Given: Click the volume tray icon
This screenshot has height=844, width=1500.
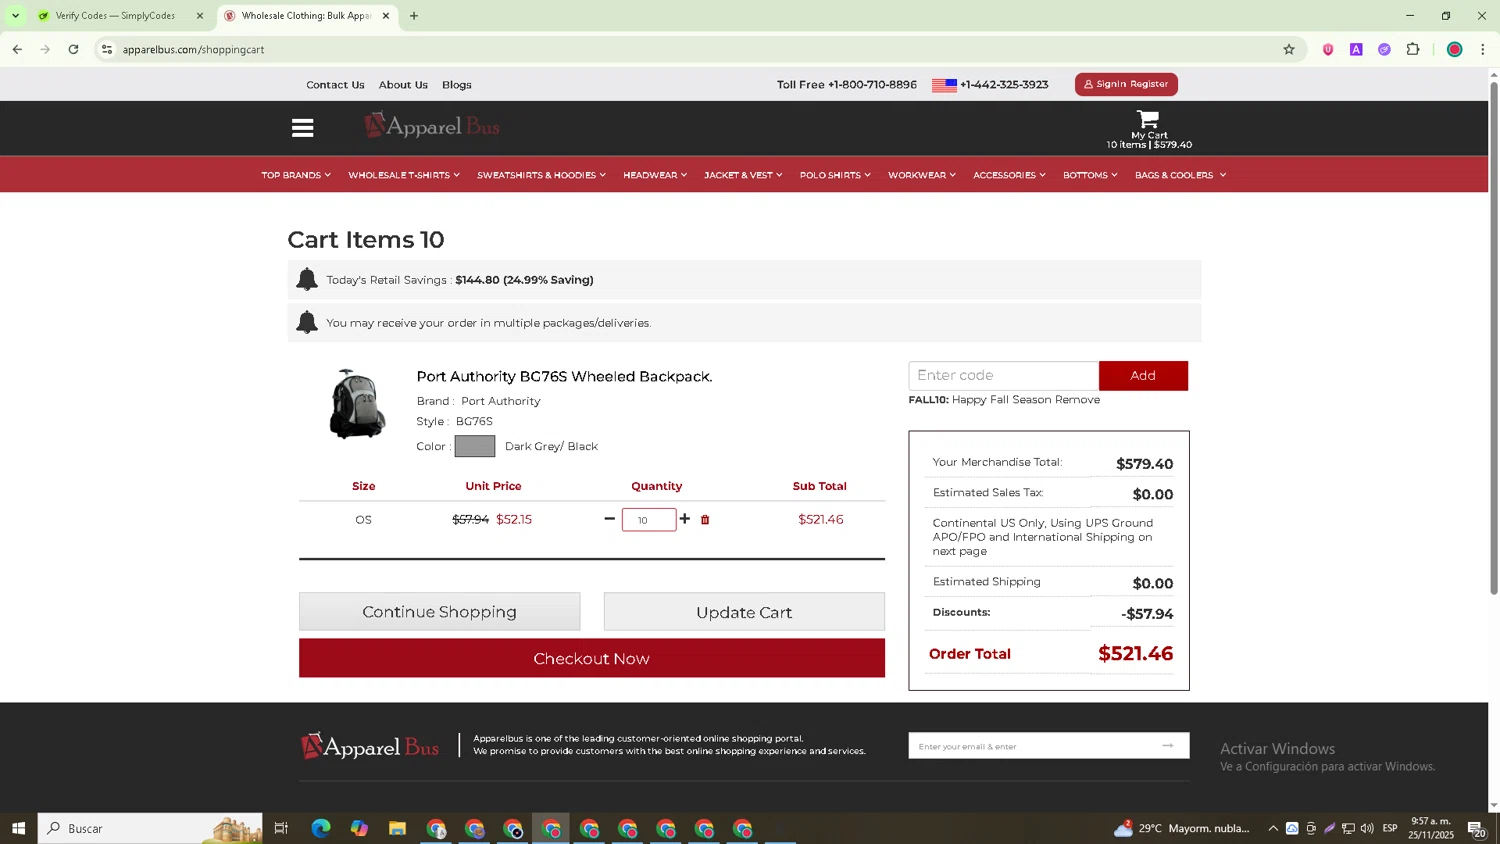Looking at the screenshot, I should pos(1367,828).
